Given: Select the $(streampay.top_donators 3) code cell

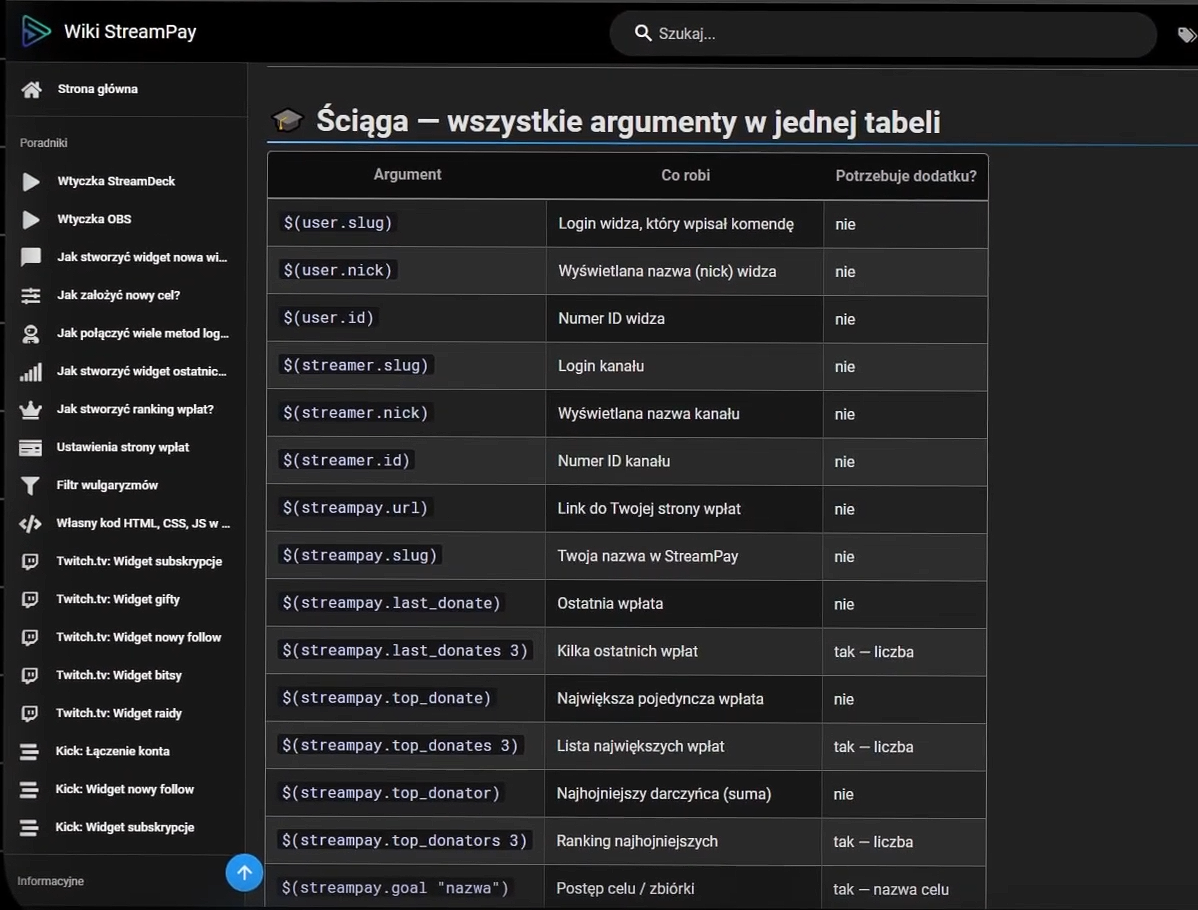Looking at the screenshot, I should coord(405,840).
